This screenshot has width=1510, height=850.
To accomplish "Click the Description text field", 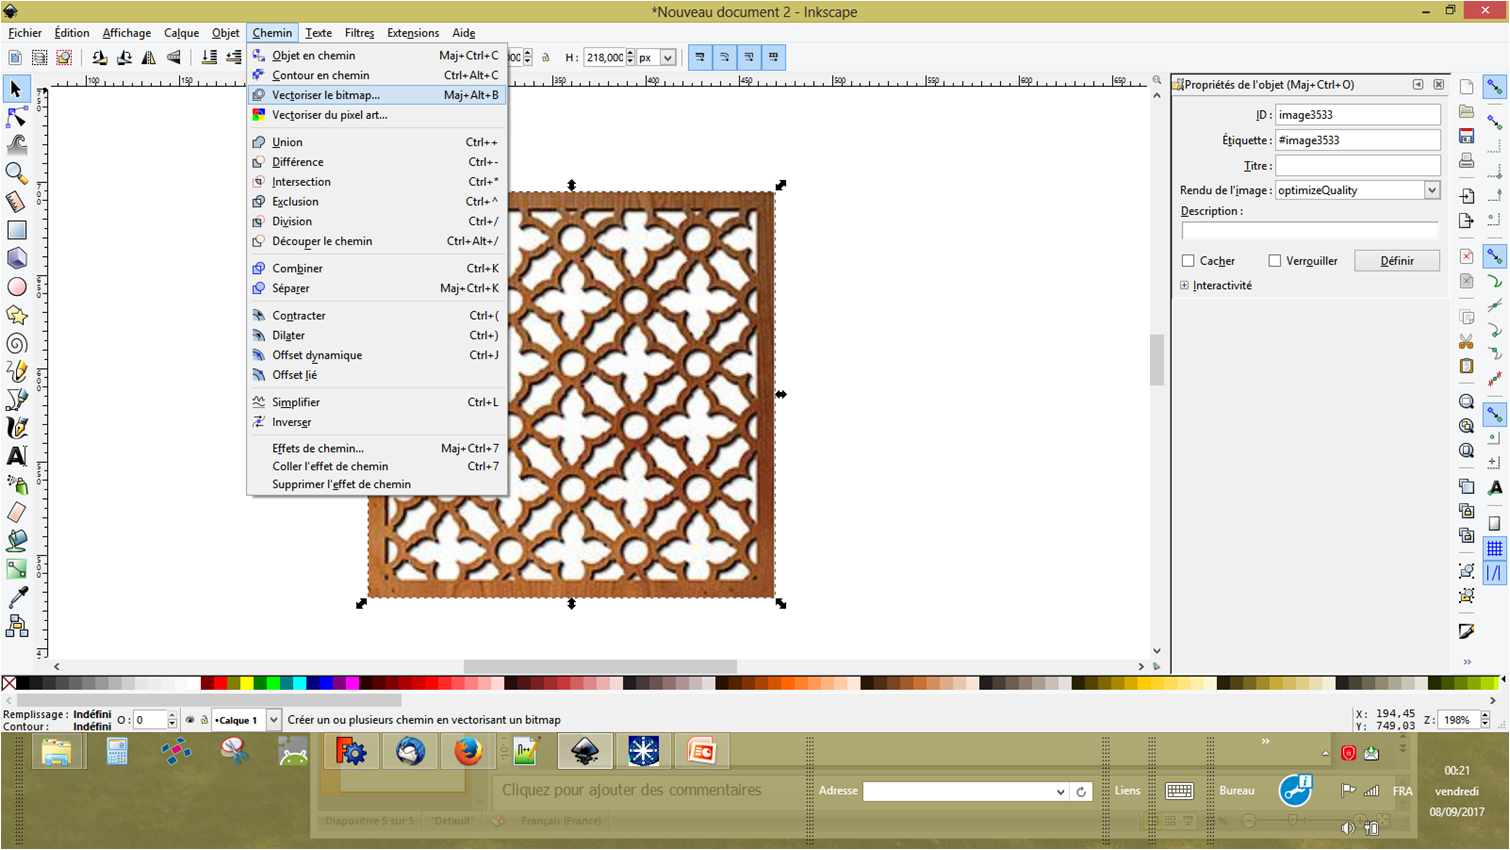I will (1310, 230).
